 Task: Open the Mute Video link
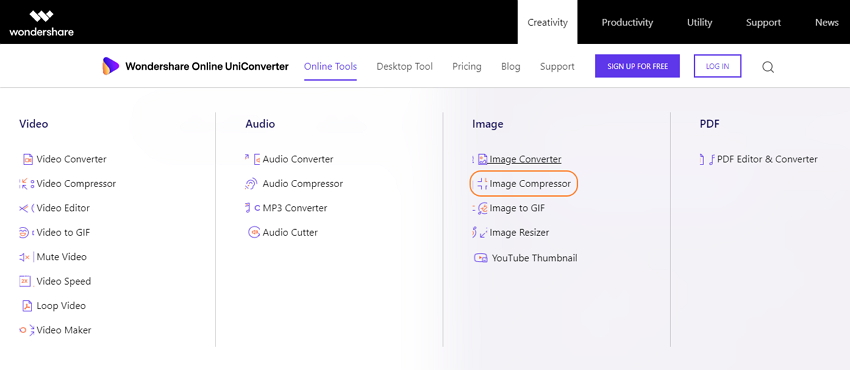(x=62, y=257)
